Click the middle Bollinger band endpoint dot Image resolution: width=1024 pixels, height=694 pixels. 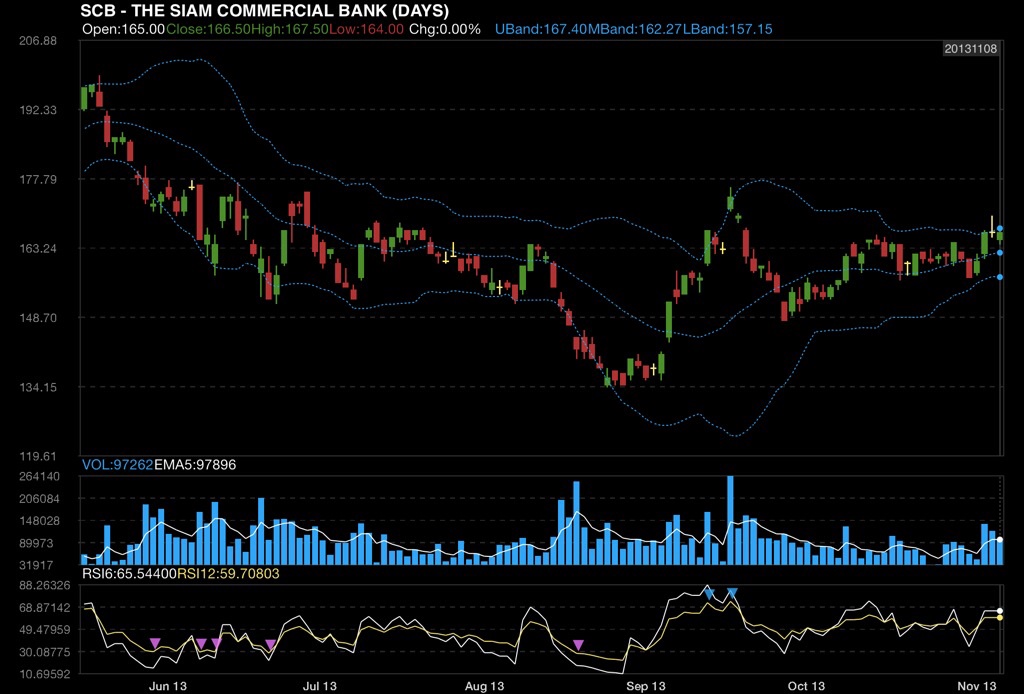click(1000, 253)
